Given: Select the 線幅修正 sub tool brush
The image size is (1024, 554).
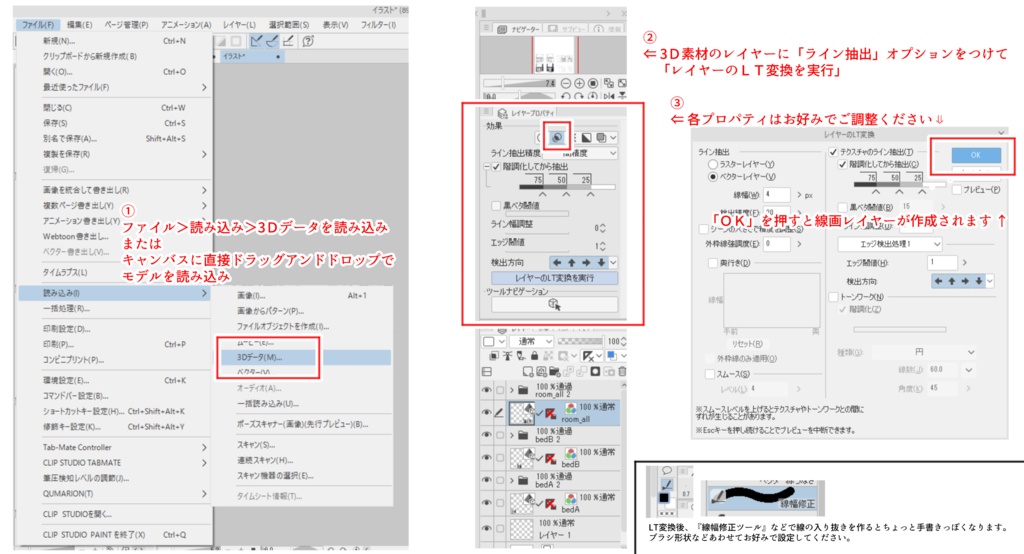Looking at the screenshot, I should (x=761, y=497).
